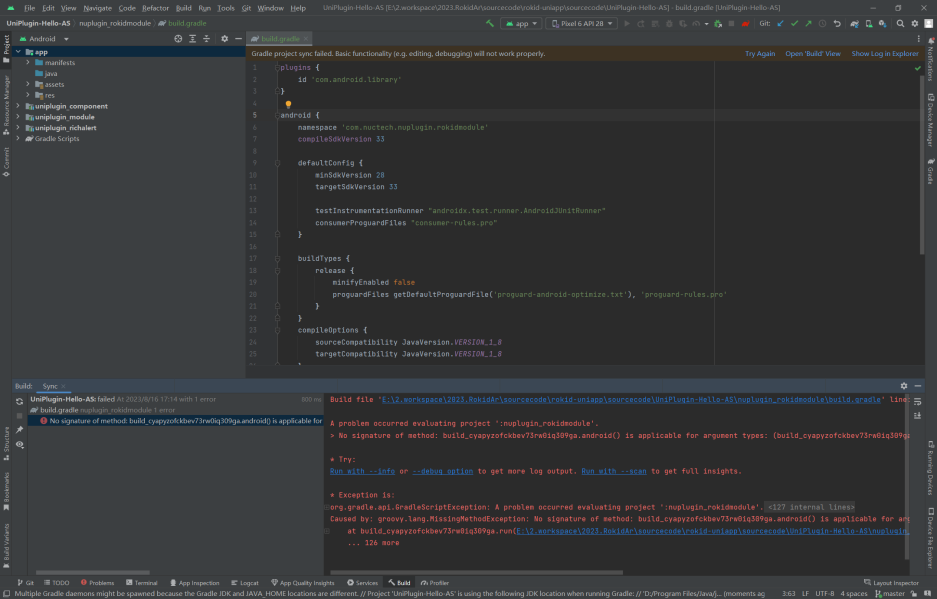Toggle soft-wrap icon in build output
The image size is (937, 599).
click(917, 401)
